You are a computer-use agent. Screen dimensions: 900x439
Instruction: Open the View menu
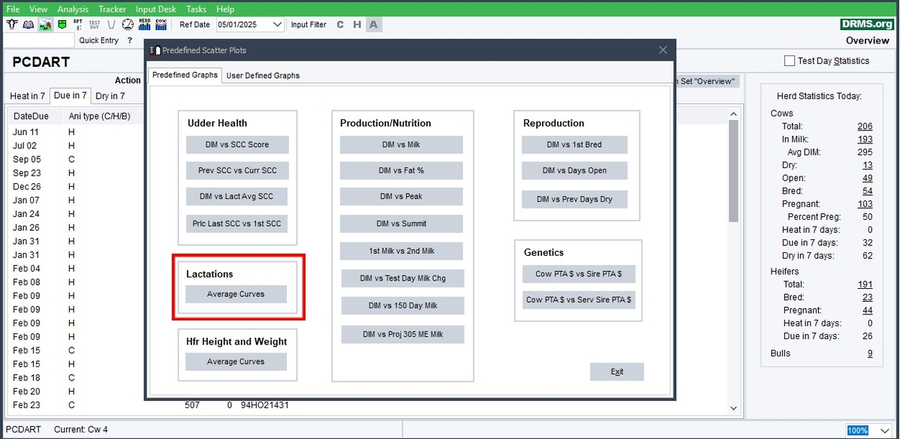(x=38, y=9)
